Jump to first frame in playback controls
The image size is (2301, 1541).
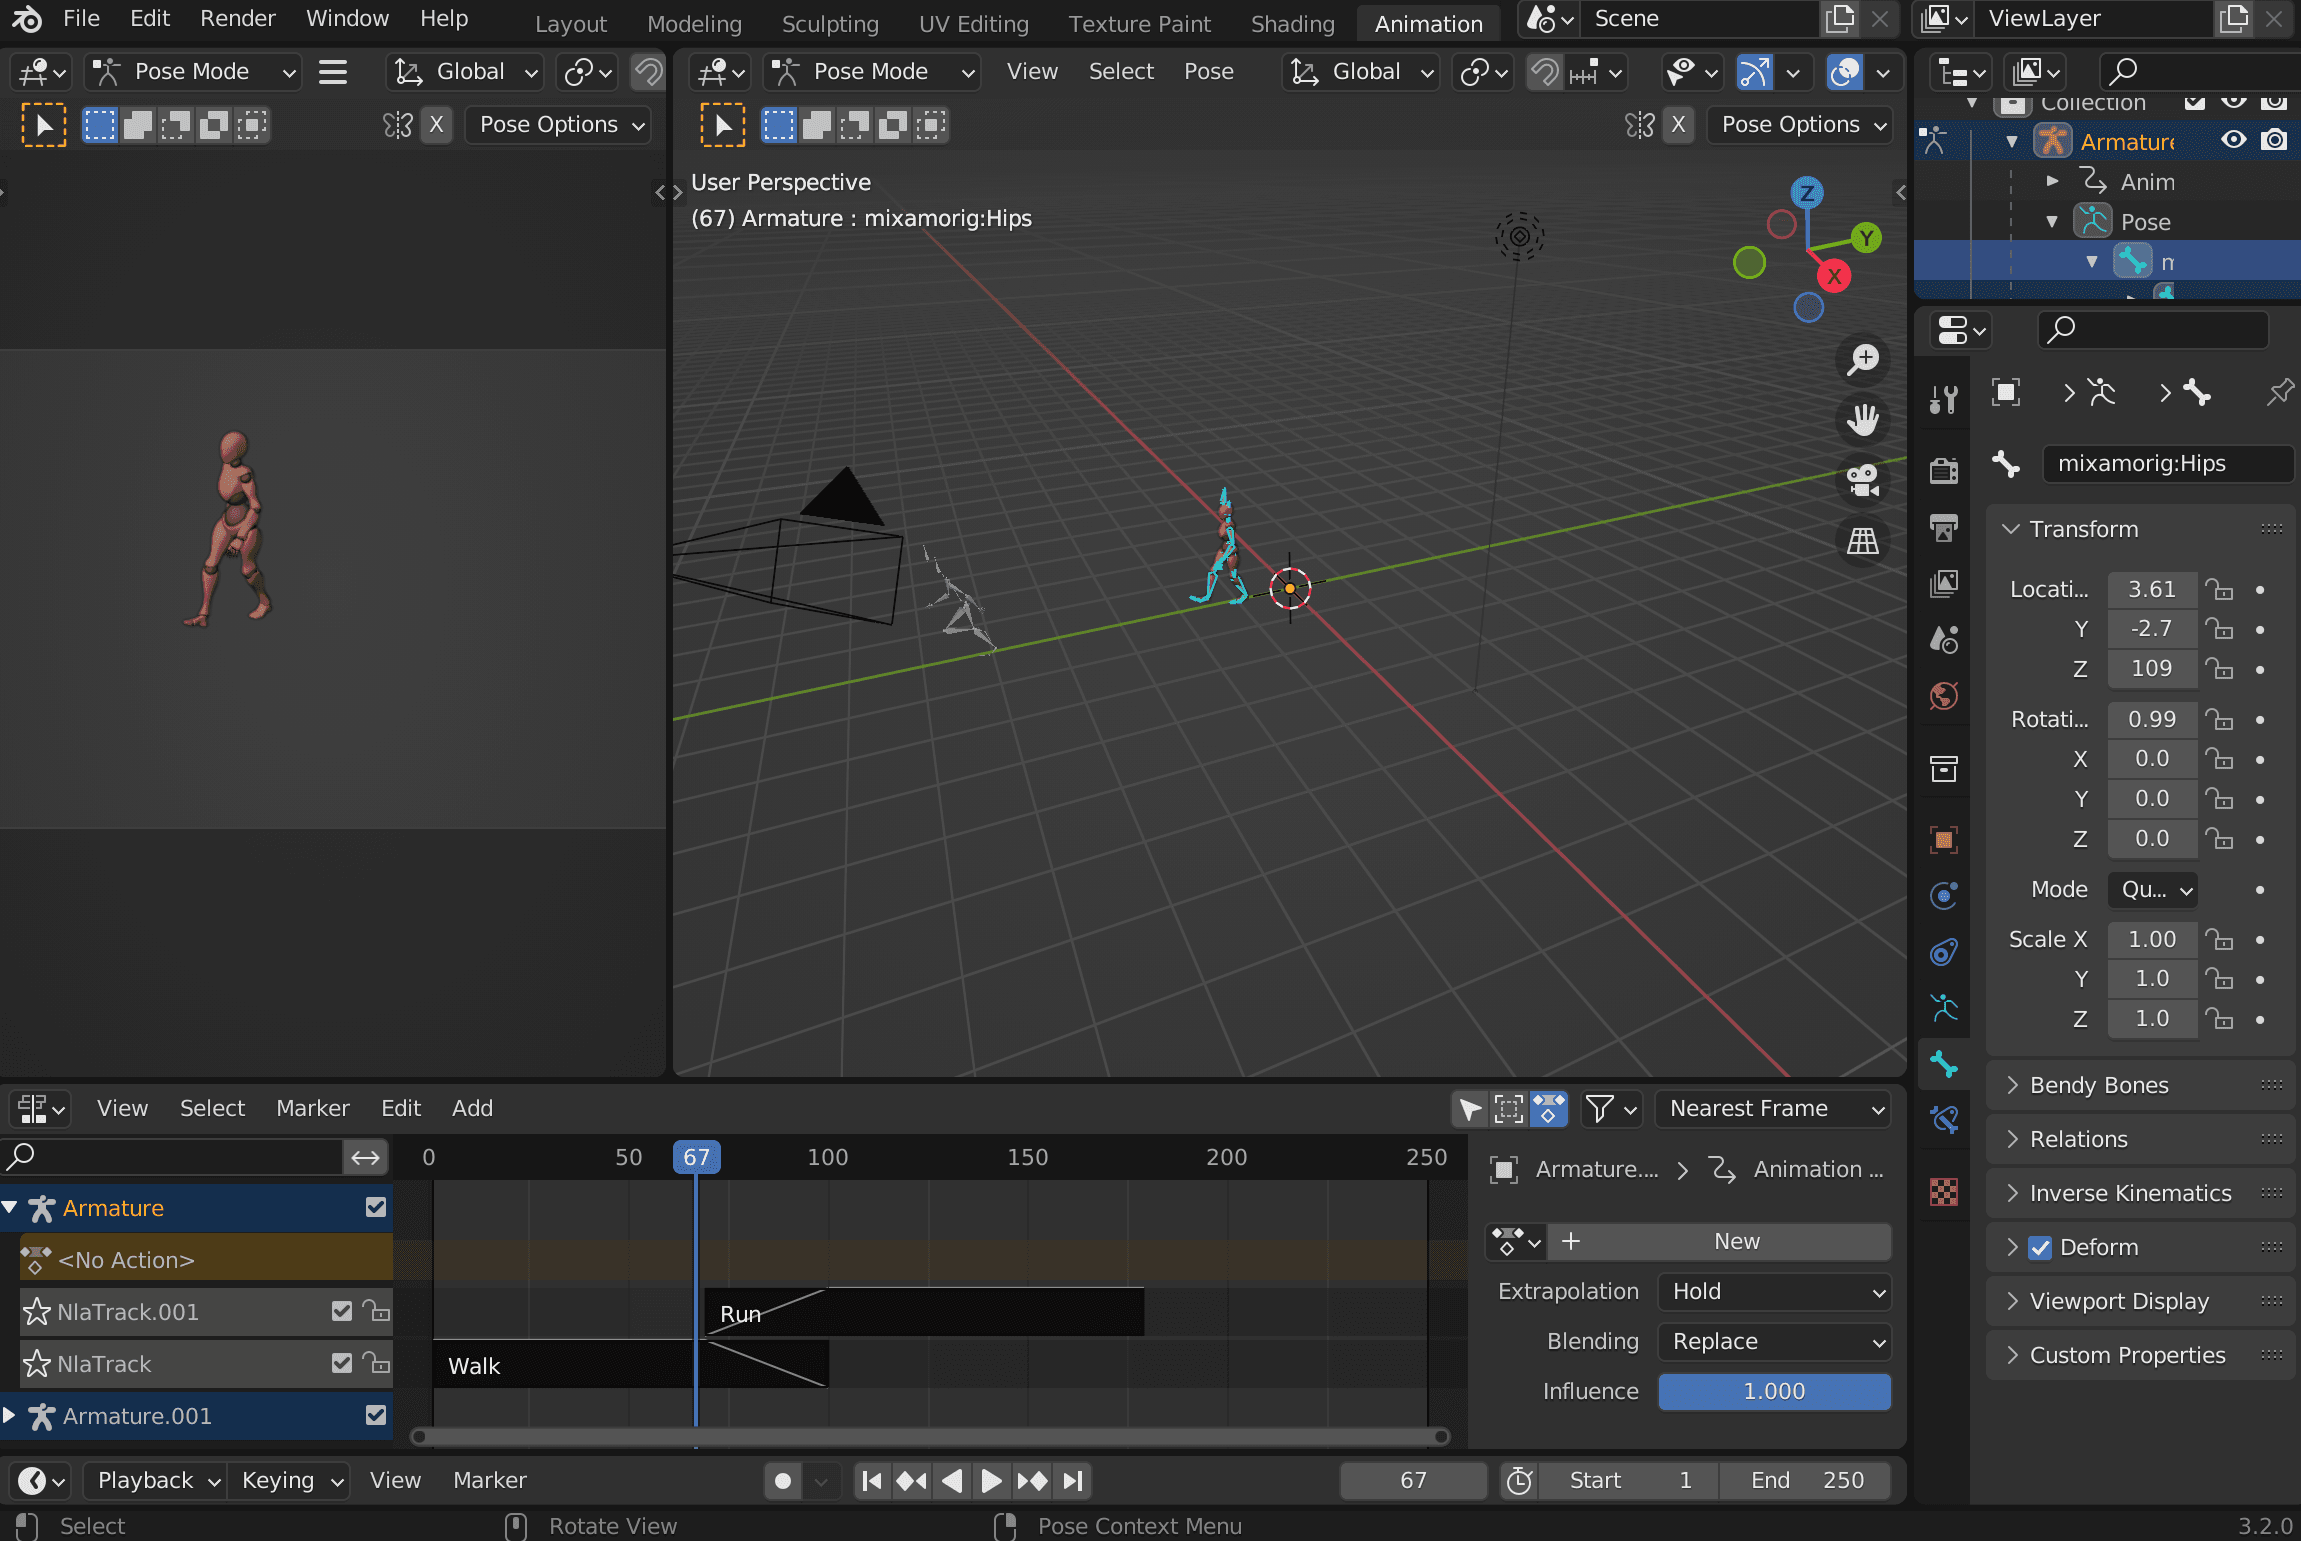click(x=872, y=1480)
